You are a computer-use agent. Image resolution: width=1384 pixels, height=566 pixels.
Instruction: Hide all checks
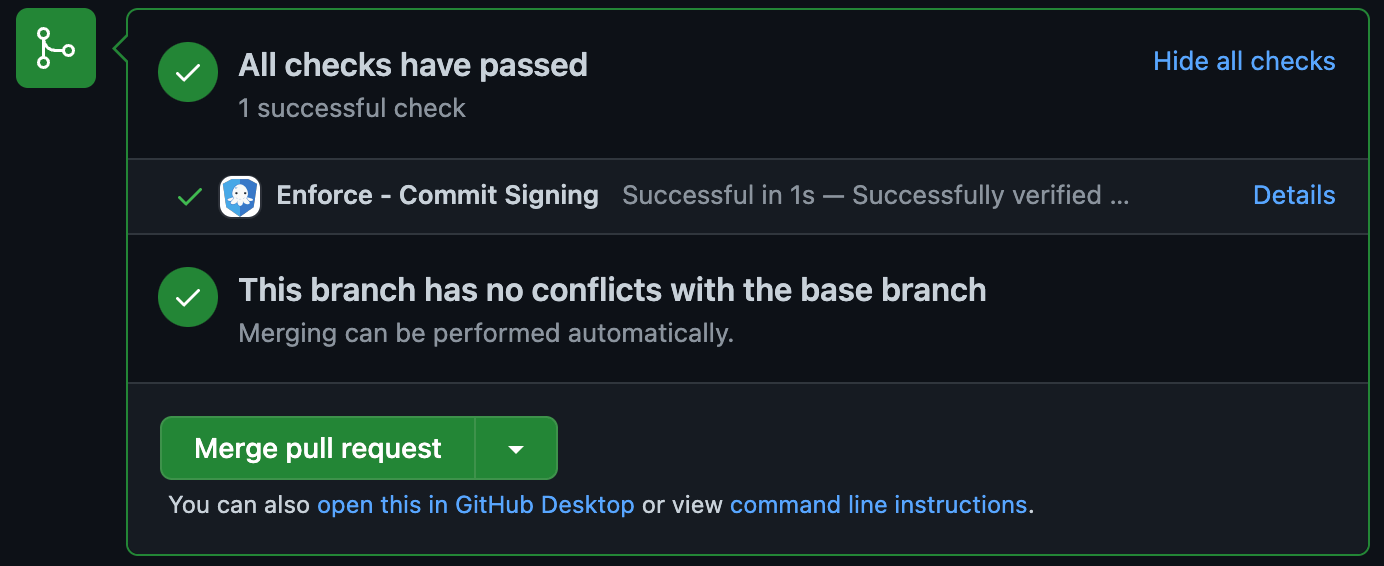coord(1244,62)
